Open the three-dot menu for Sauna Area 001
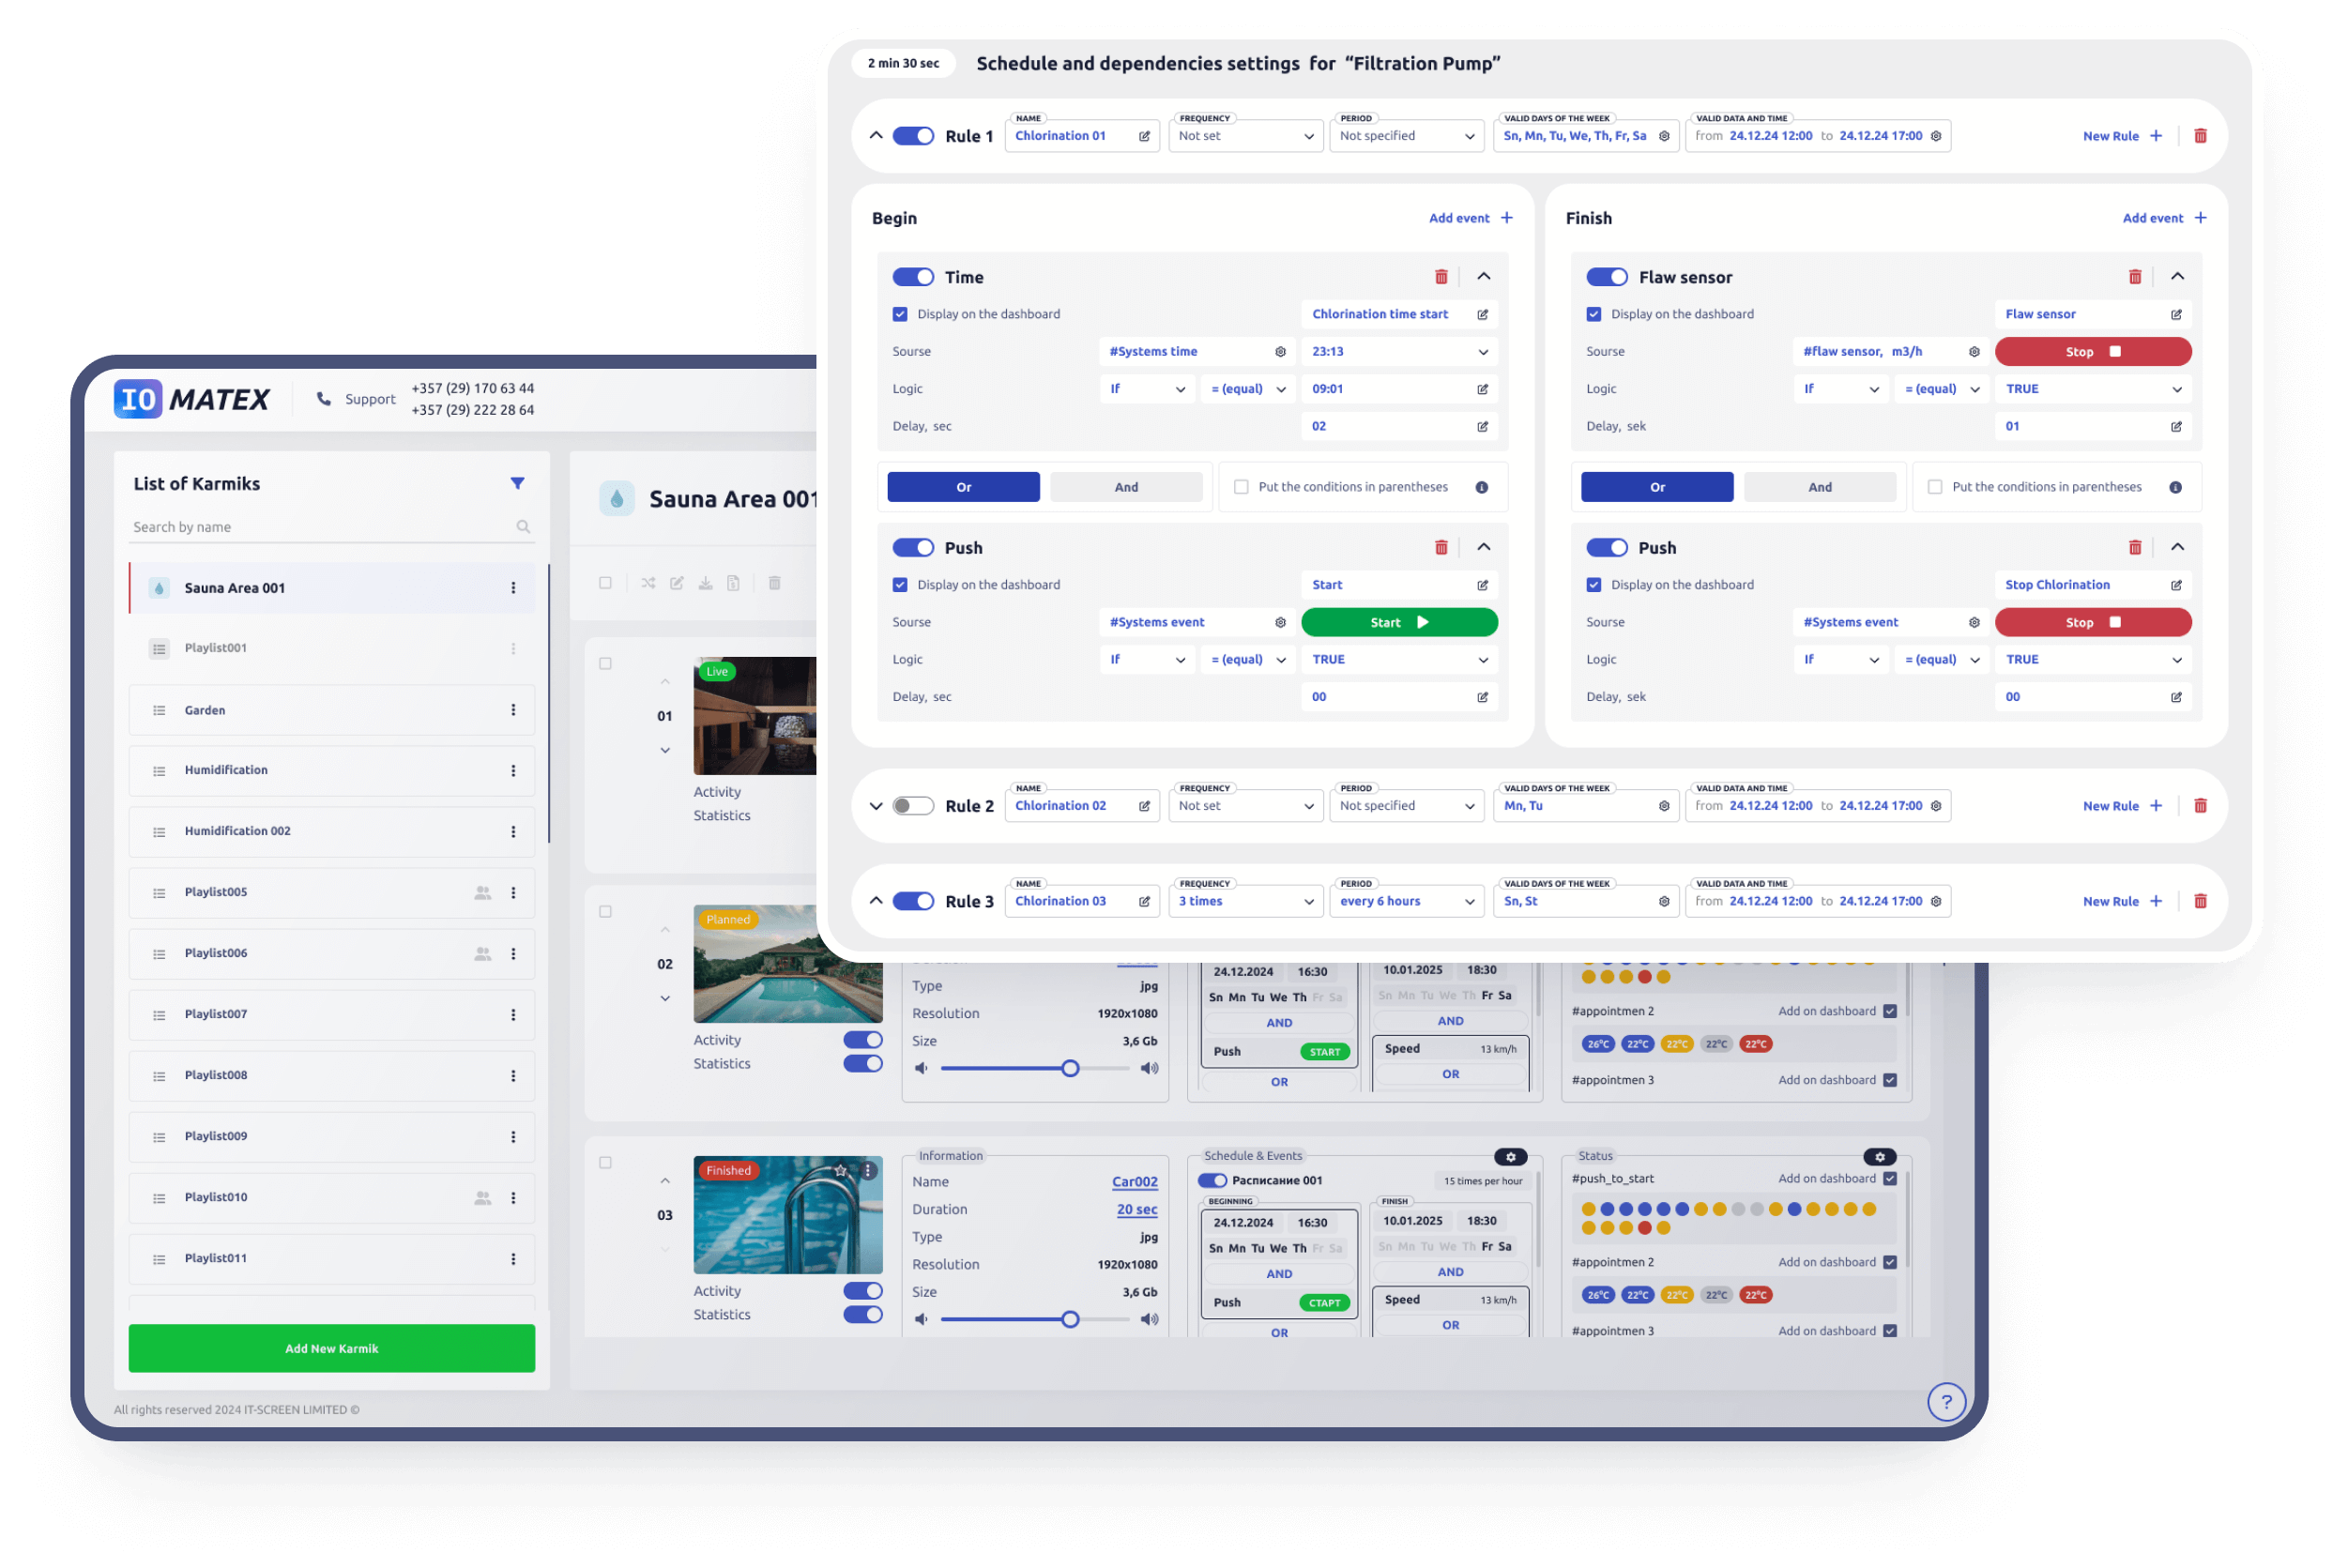The image size is (2348, 1568). pyautogui.click(x=513, y=588)
